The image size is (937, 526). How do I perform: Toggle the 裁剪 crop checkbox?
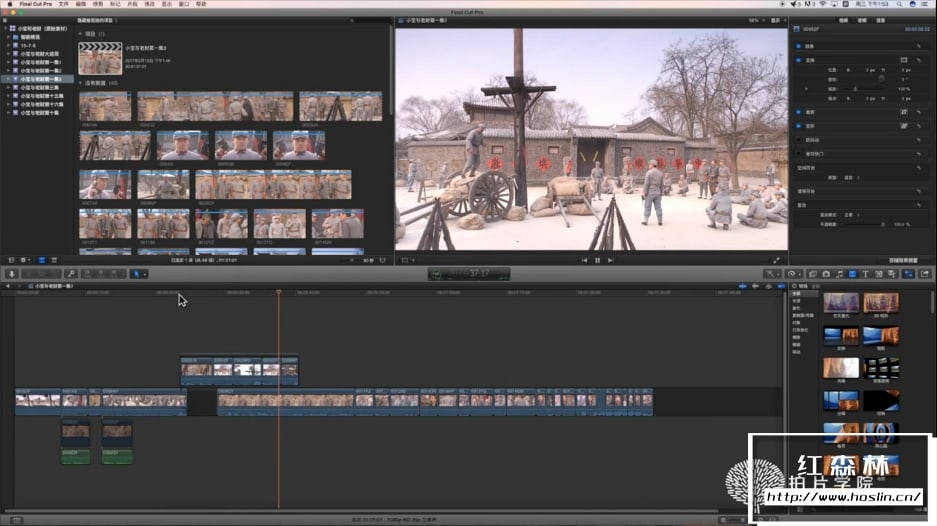coord(798,112)
